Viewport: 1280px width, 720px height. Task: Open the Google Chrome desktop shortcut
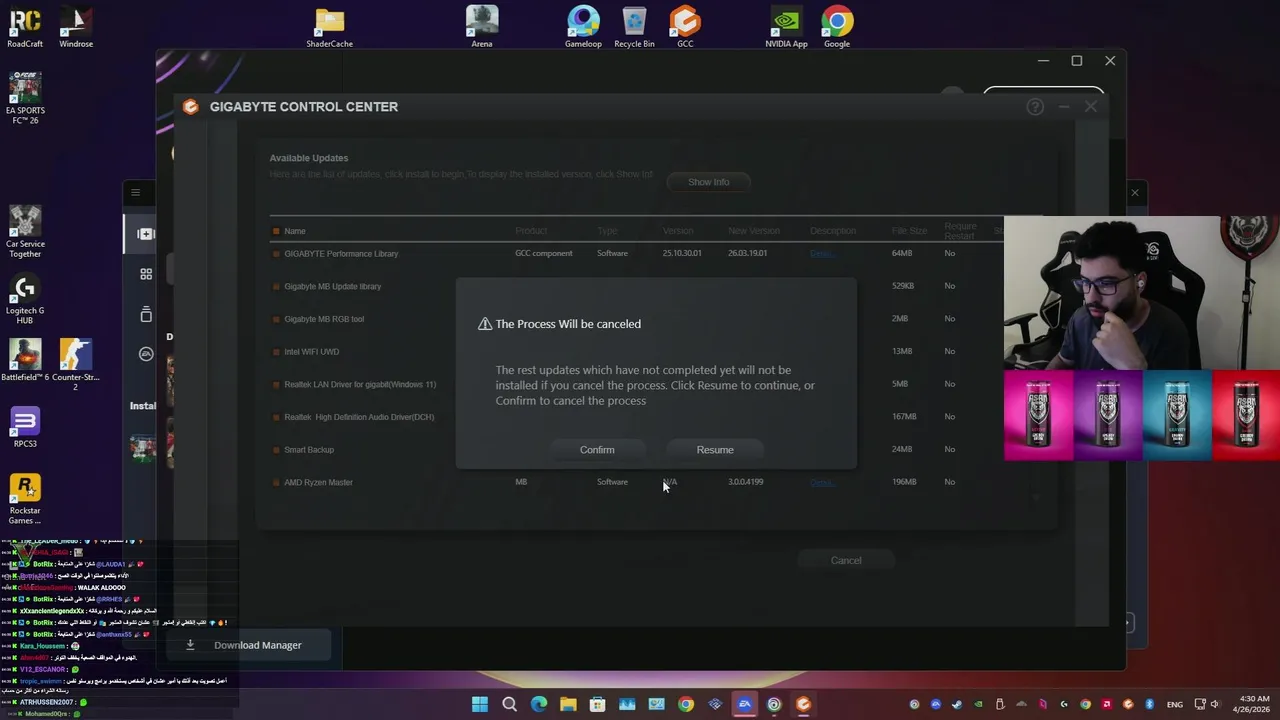click(837, 27)
